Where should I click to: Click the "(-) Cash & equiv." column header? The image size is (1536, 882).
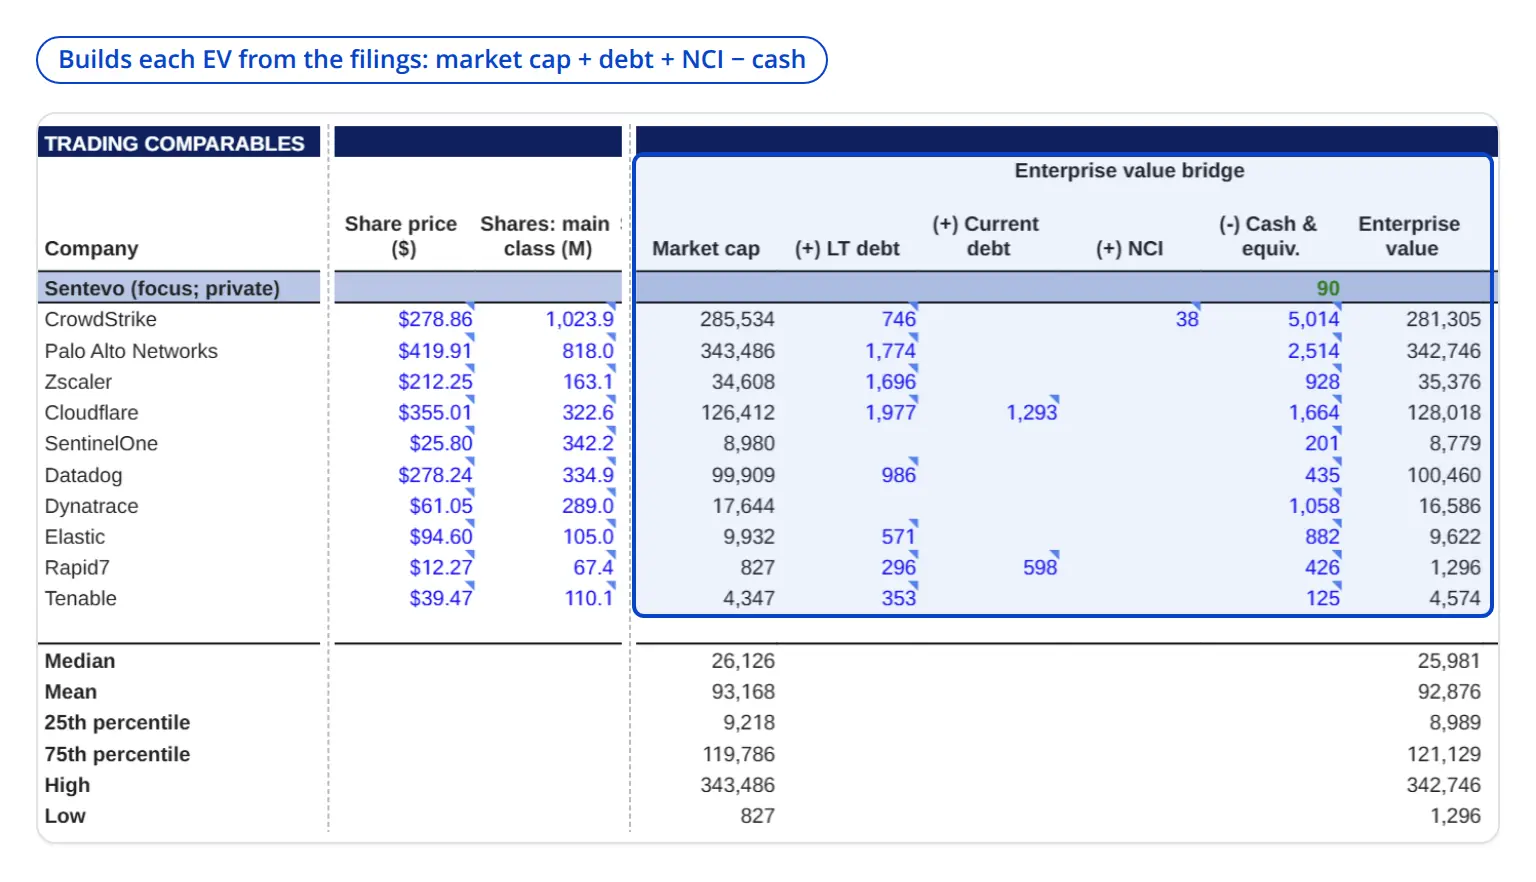coord(1268,236)
